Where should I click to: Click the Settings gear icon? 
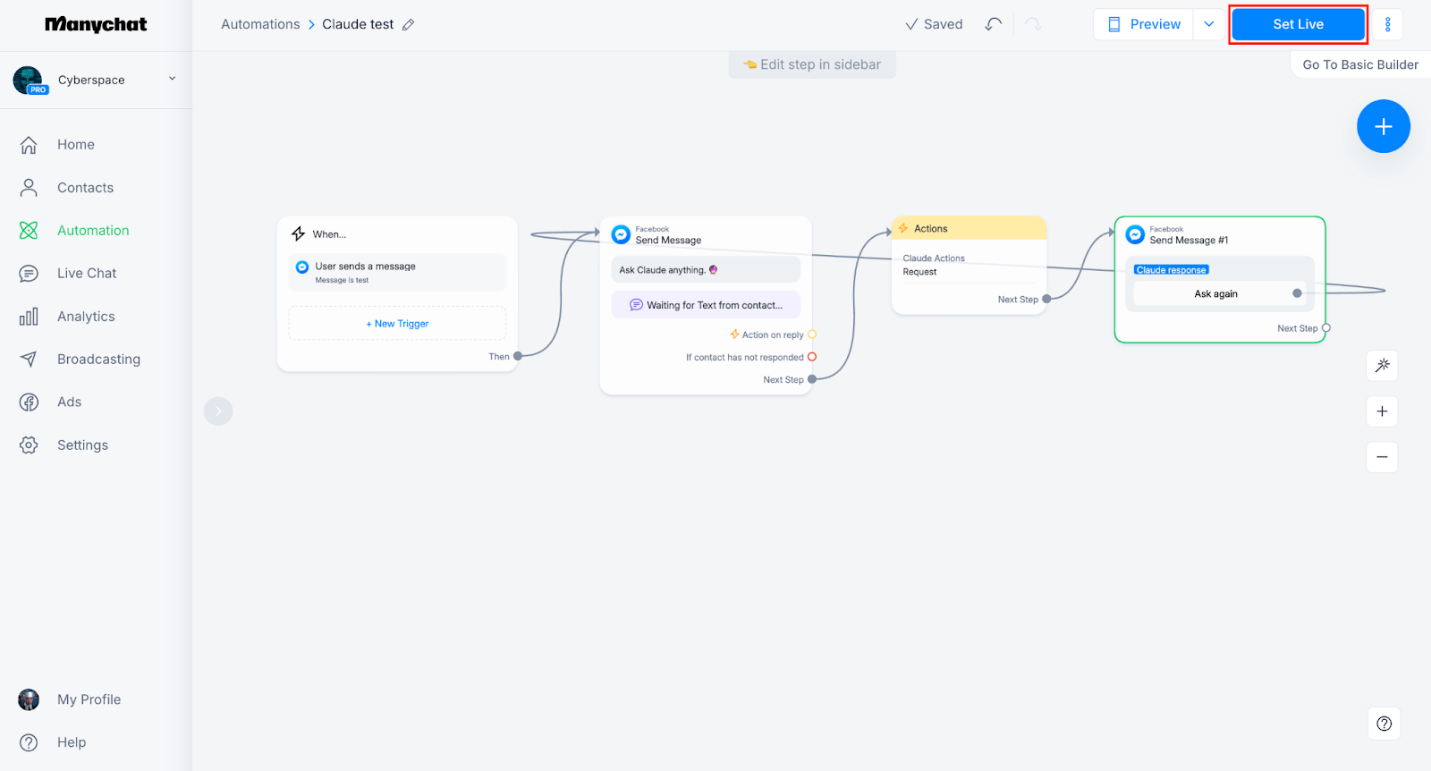[x=29, y=445]
